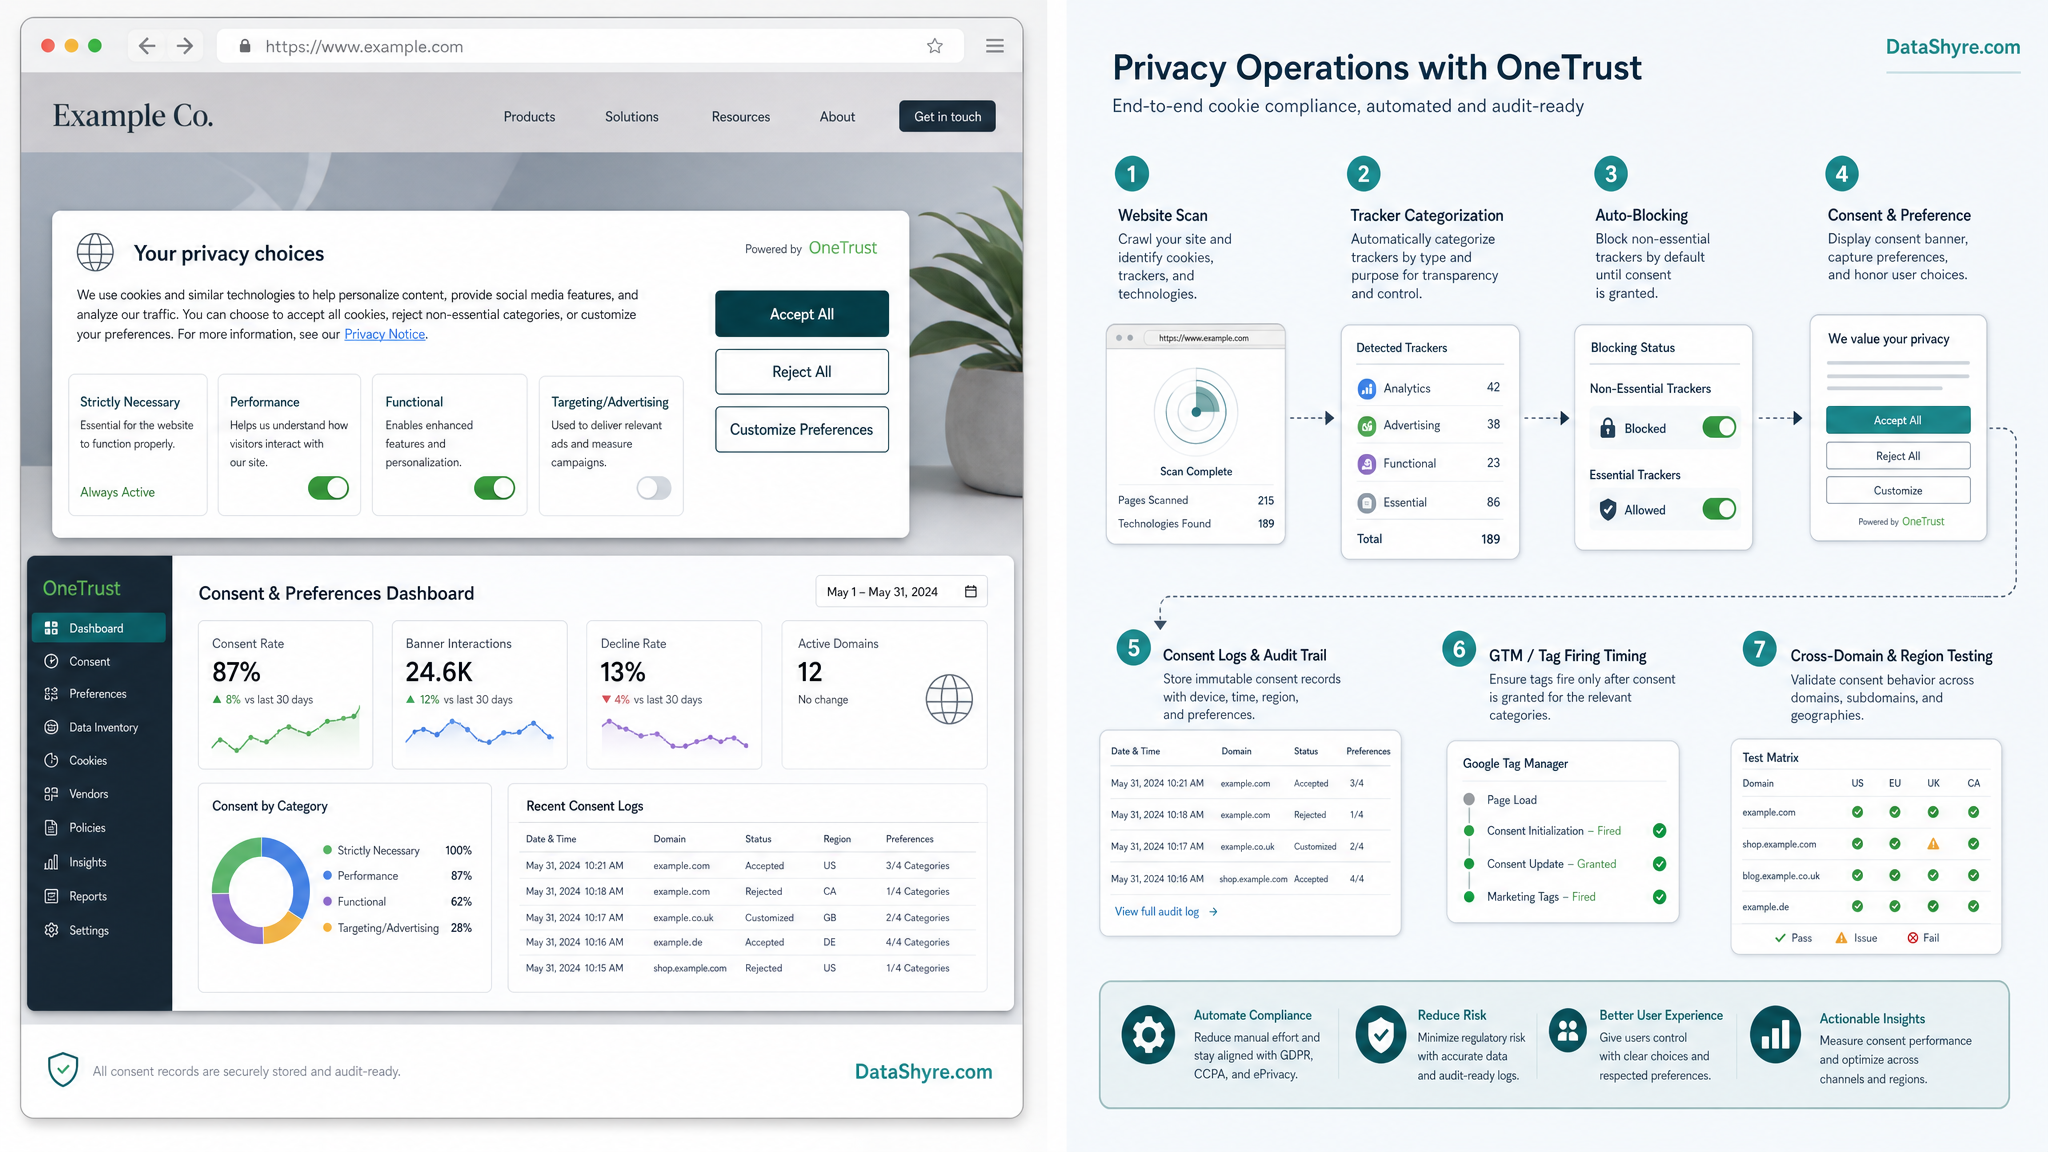The width and height of the screenshot is (2048, 1152).
Task: Open the Resources nav menu
Action: [741, 117]
